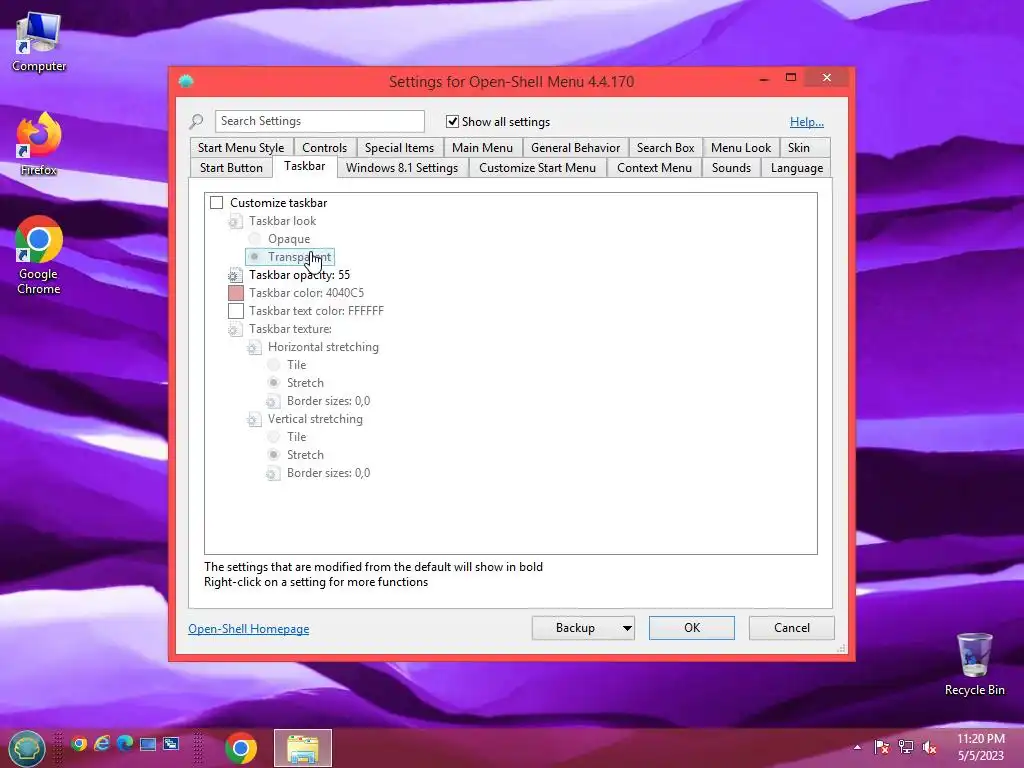Click the search magnifier icon

pyautogui.click(x=197, y=121)
